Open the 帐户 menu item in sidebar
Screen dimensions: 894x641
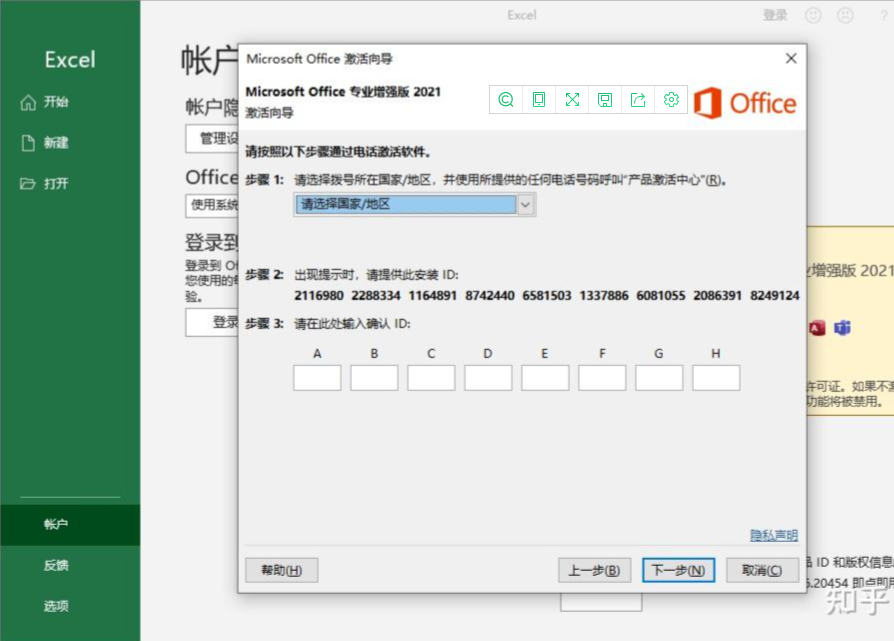70,525
